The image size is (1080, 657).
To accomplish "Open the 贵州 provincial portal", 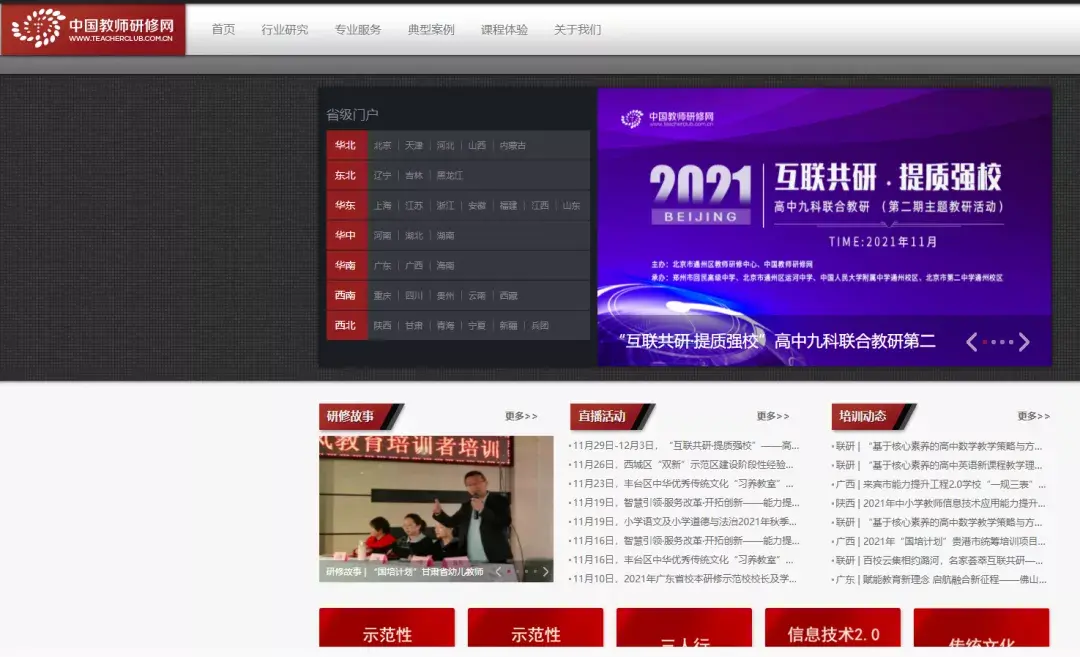I will (446, 296).
